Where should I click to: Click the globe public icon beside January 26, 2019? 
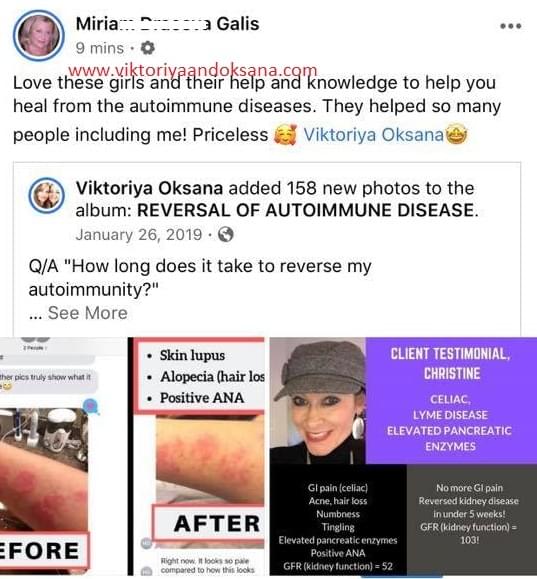[225, 234]
